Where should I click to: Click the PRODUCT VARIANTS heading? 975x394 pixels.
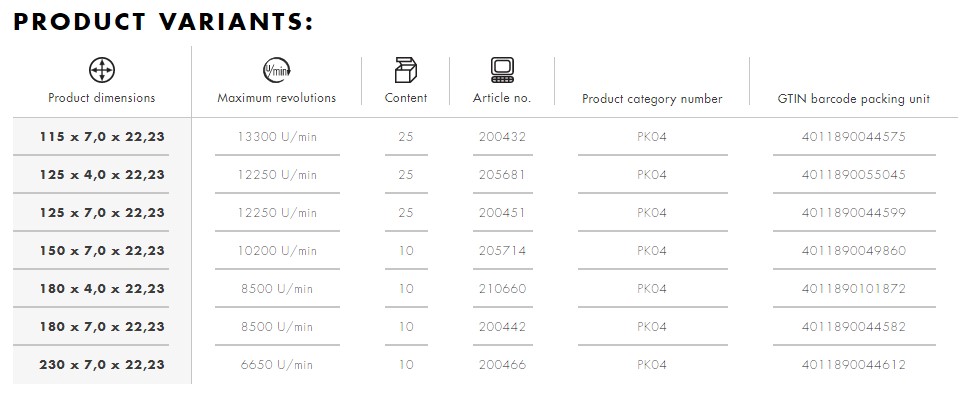[164, 22]
